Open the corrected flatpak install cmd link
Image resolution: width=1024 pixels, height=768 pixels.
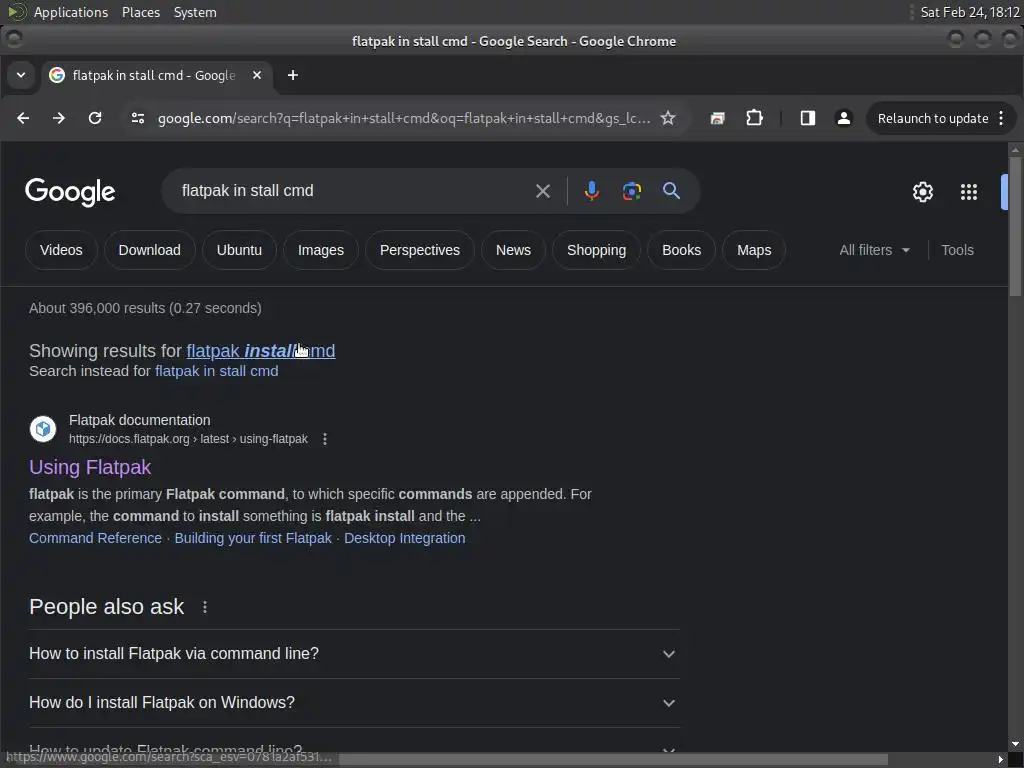pyautogui.click(x=261, y=351)
